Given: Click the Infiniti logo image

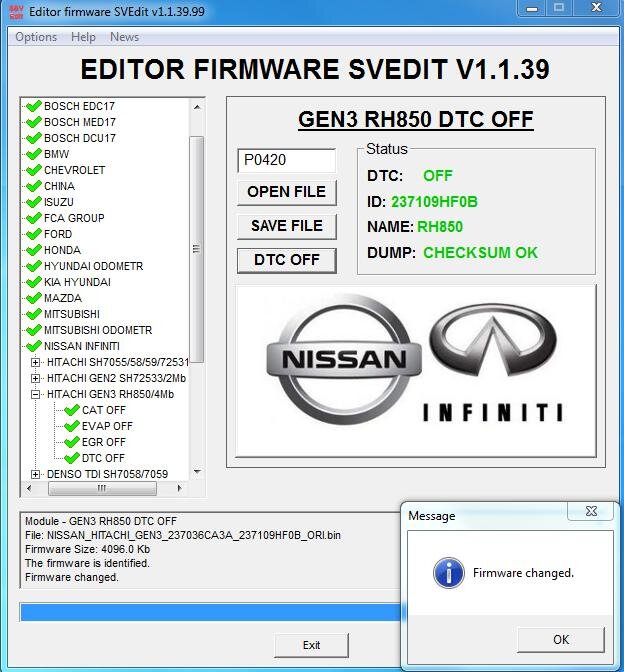Looking at the screenshot, I should 493,362.
